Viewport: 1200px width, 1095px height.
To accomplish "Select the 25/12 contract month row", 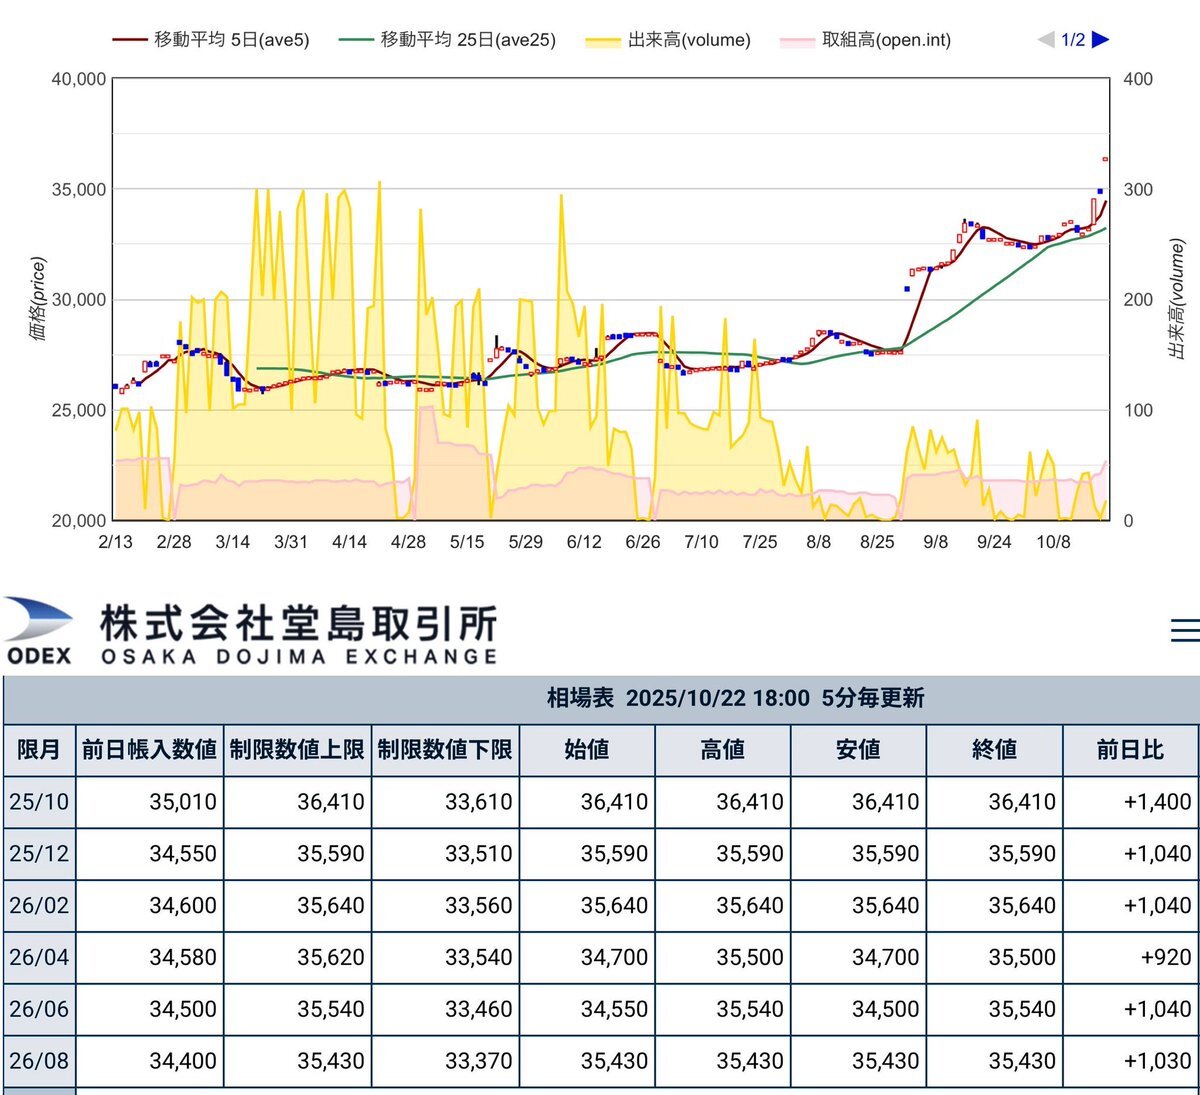I will (x=38, y=854).
